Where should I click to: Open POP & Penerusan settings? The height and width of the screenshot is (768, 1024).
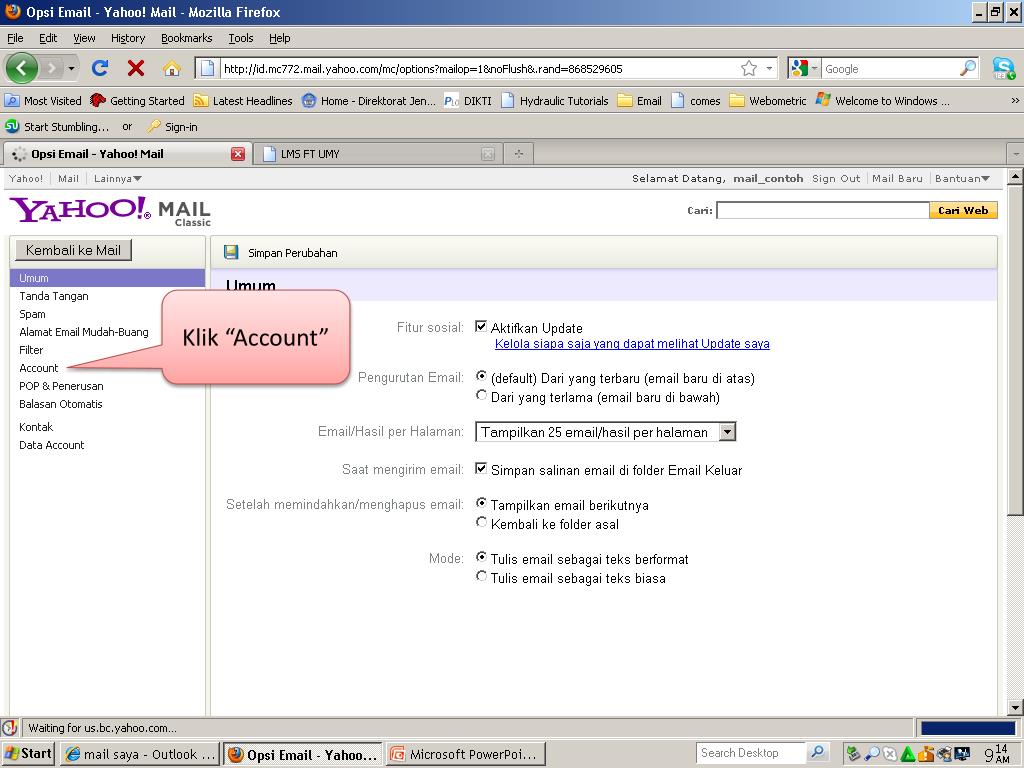tap(61, 386)
